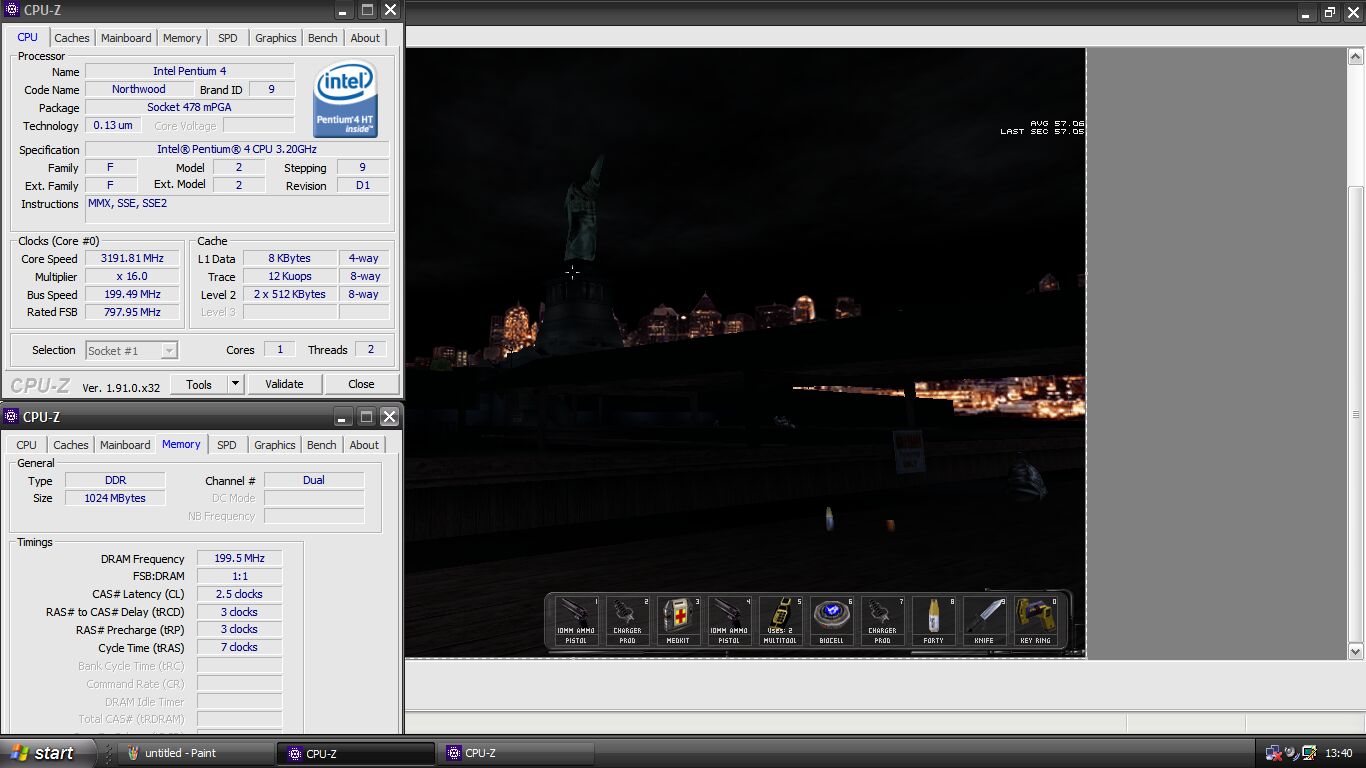
Task: Switch to untitled - Paint in taskbar
Action: 197,753
